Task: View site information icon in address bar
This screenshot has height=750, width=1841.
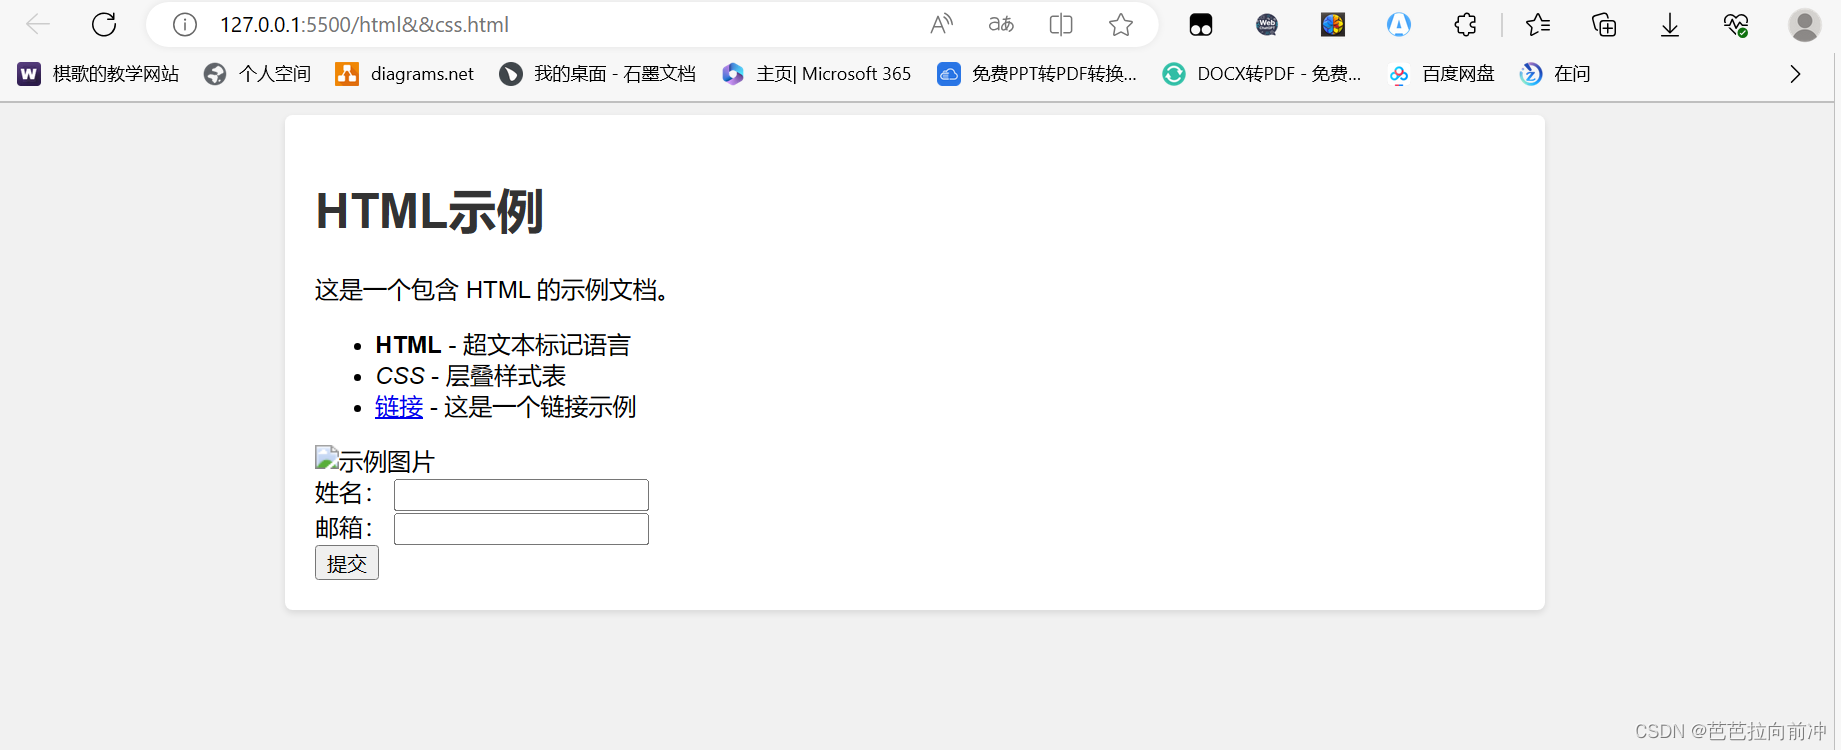Action: coord(185,24)
